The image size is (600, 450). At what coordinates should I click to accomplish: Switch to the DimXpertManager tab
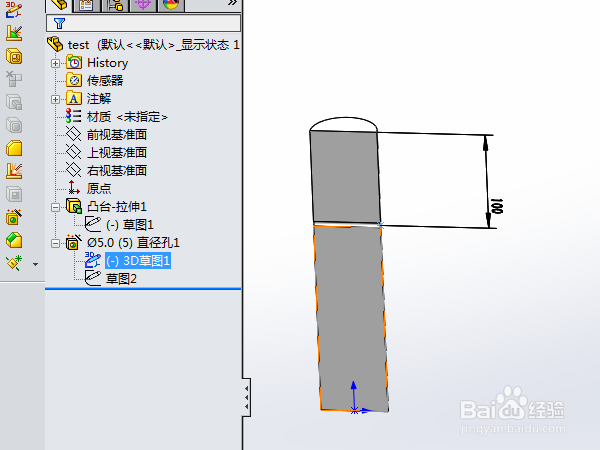pos(143,5)
